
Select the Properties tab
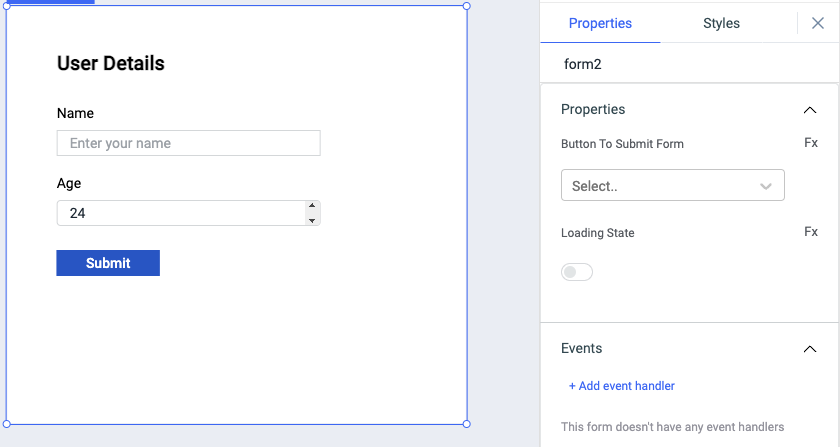coord(600,23)
